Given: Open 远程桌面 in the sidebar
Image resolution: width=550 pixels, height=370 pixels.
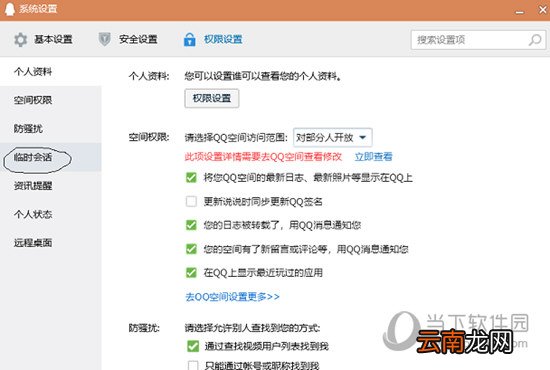Looking at the screenshot, I should (51, 242).
